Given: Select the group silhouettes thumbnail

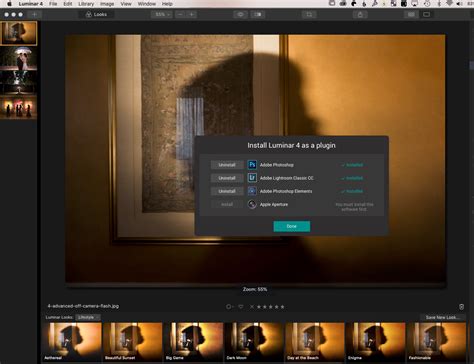Looking at the screenshot, I should point(19,107).
